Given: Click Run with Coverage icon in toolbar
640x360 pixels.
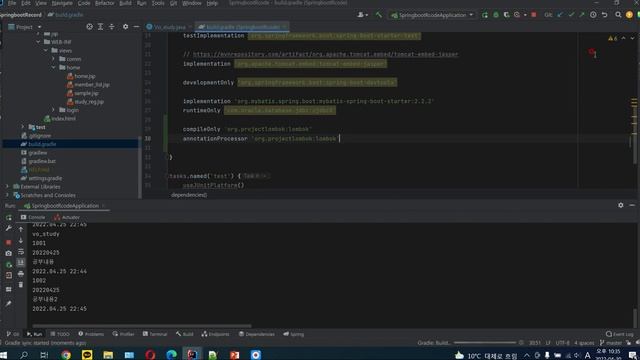Looking at the screenshot, I should tap(507, 15).
